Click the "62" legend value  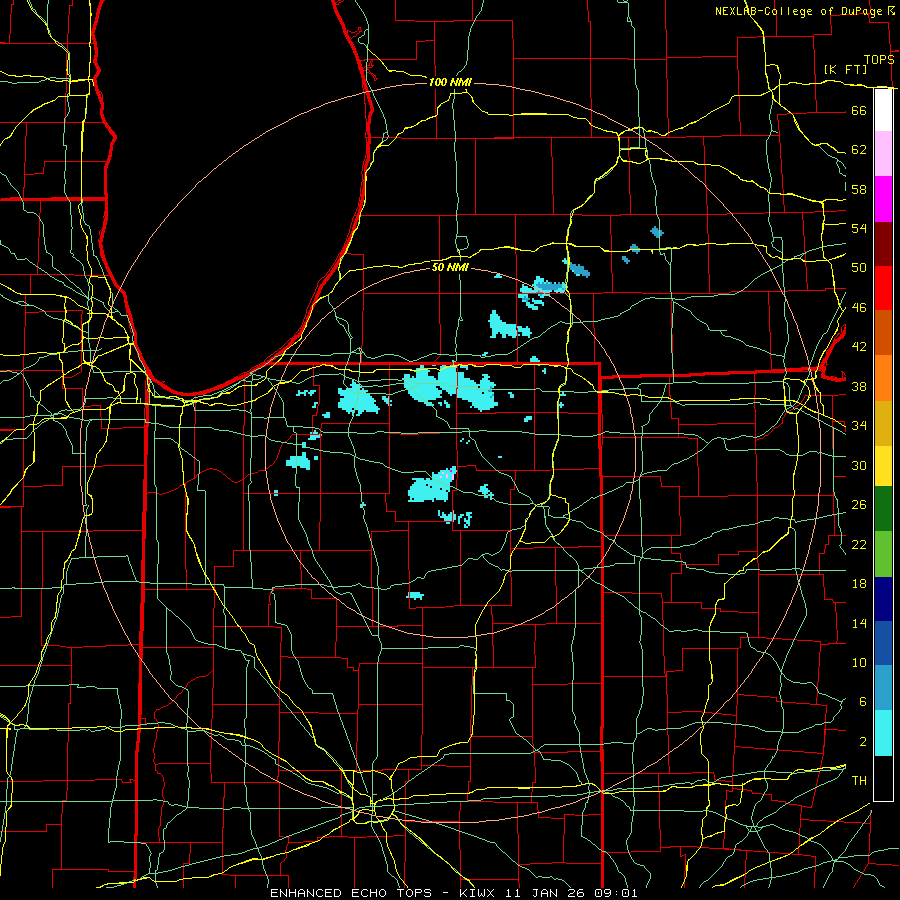click(859, 150)
